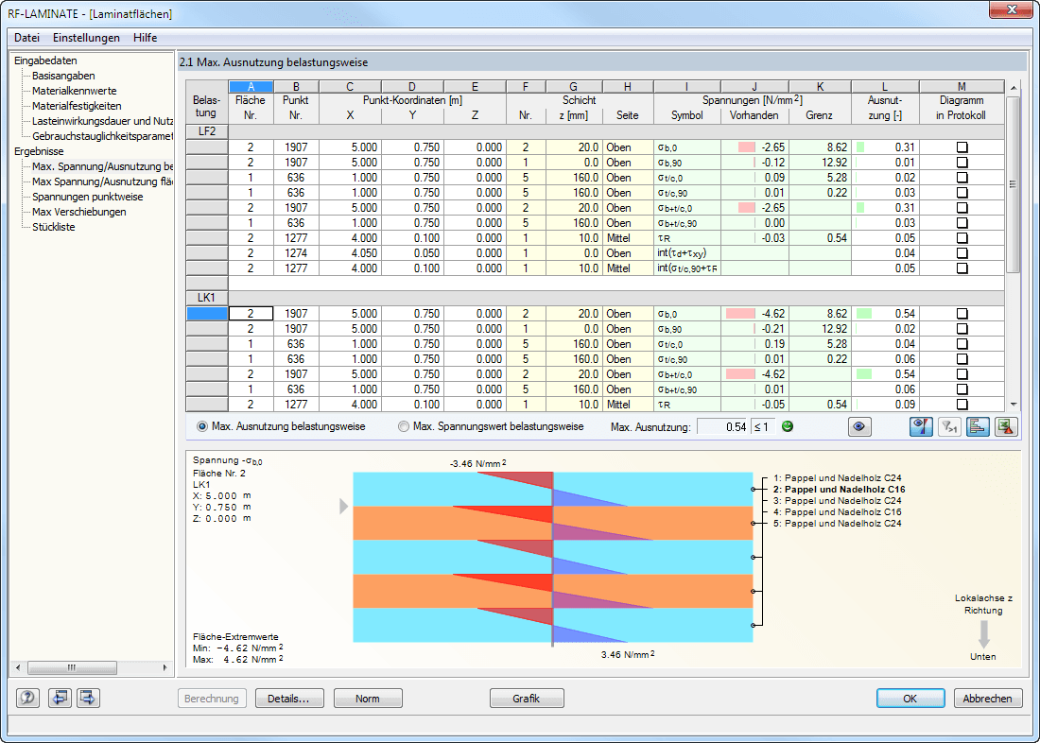Click the small triangle marker beside layer diagram
Image resolution: width=1040 pixels, height=743 pixels.
coord(344,507)
